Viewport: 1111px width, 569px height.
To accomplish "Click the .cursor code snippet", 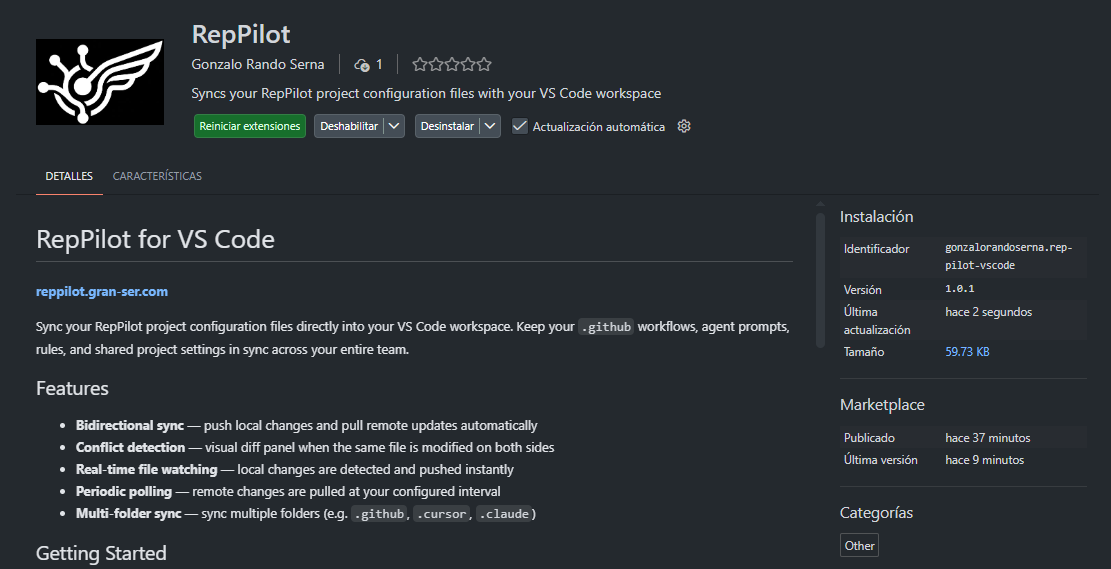I will click(441, 514).
